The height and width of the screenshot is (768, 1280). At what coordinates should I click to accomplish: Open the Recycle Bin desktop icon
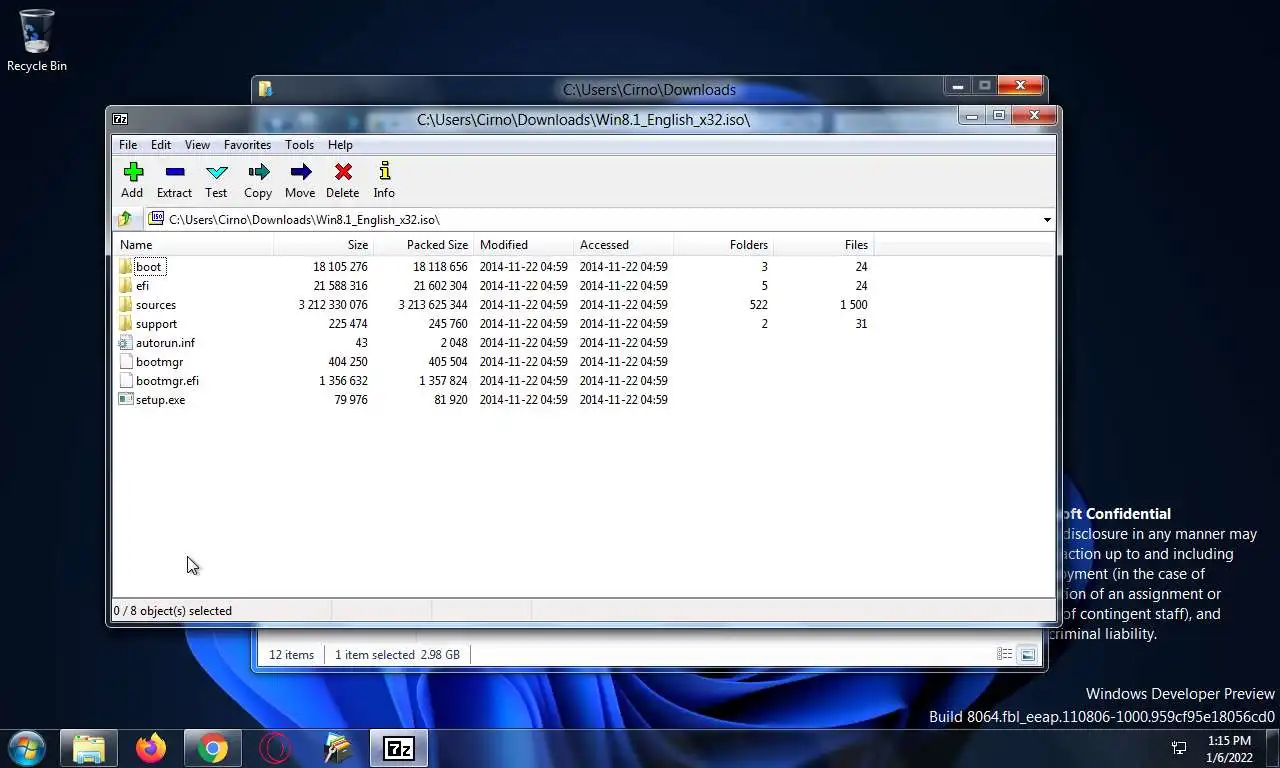pyautogui.click(x=37, y=40)
